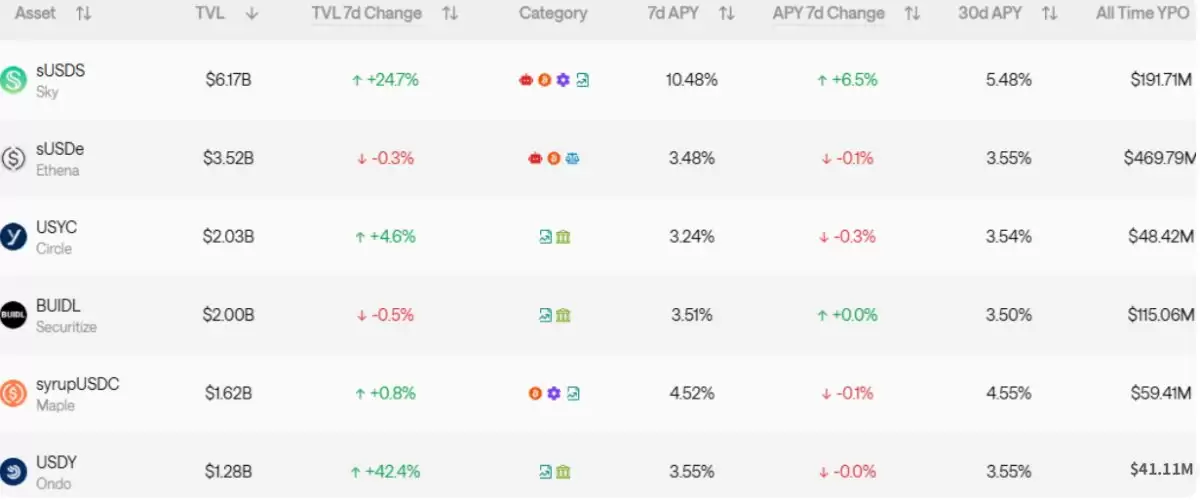Open the syrupUSDC asset name link
The width and height of the screenshot is (1200, 500).
[77, 384]
